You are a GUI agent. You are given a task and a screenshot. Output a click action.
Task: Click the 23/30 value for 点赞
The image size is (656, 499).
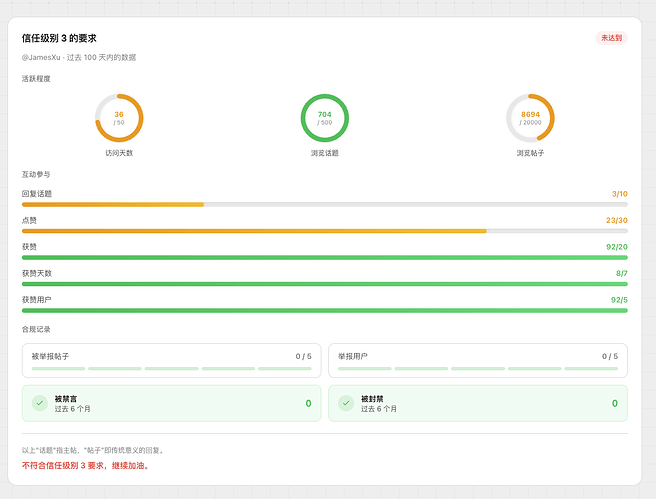[x=617, y=220]
